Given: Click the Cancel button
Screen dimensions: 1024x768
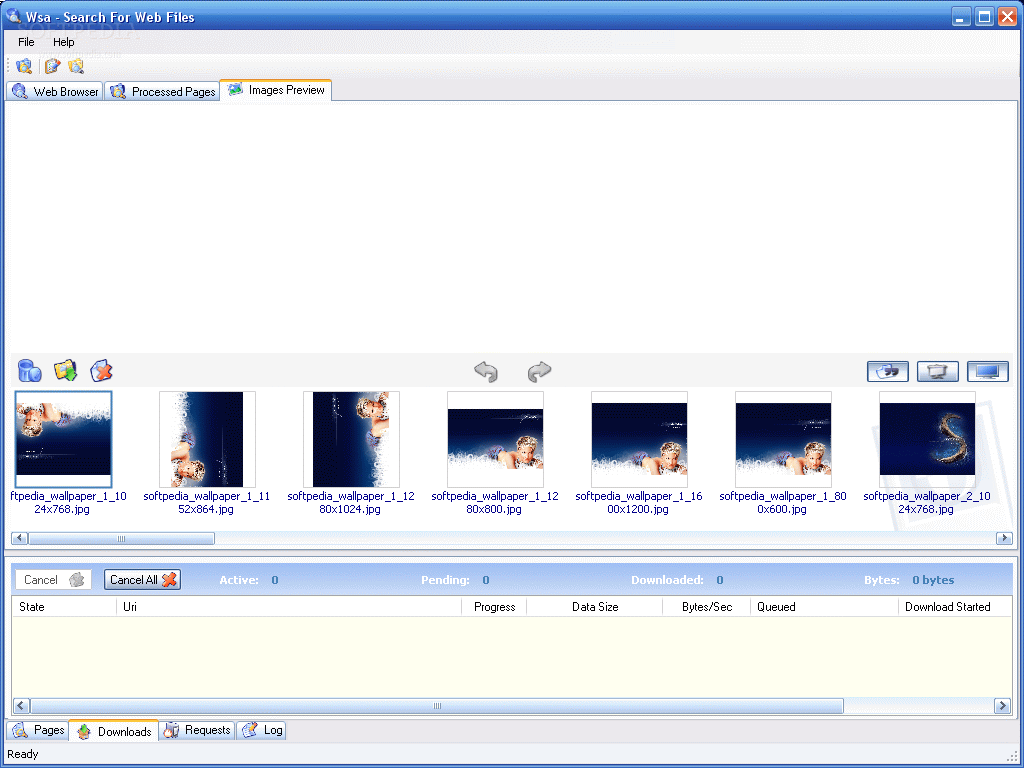Looking at the screenshot, I should point(54,580).
